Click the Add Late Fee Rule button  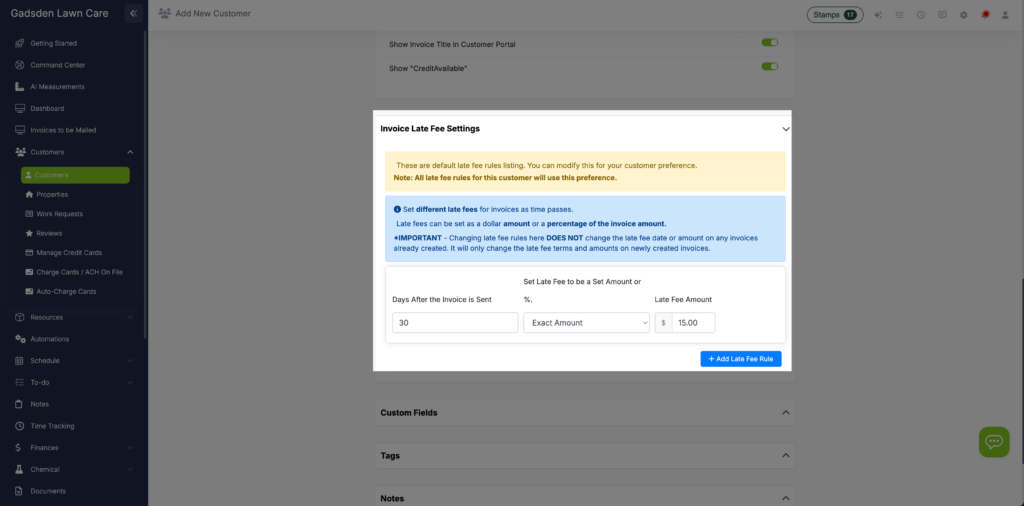point(740,359)
